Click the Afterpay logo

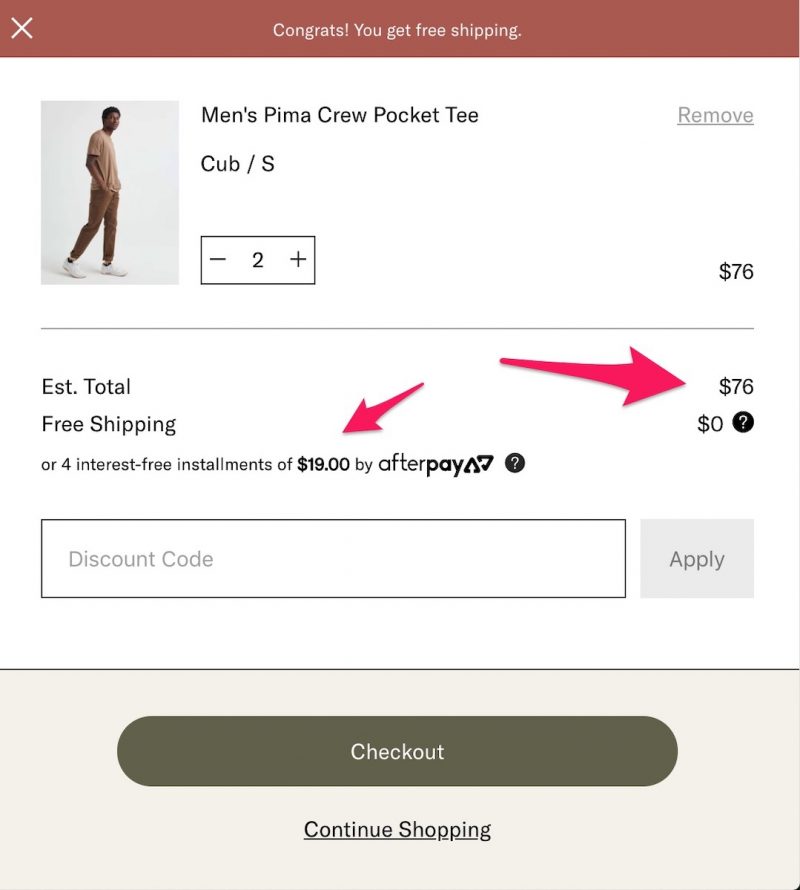click(x=436, y=464)
